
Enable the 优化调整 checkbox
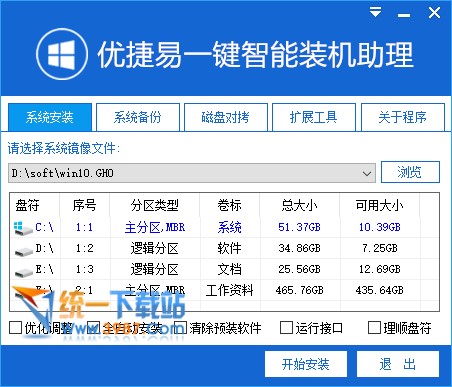click(x=15, y=328)
